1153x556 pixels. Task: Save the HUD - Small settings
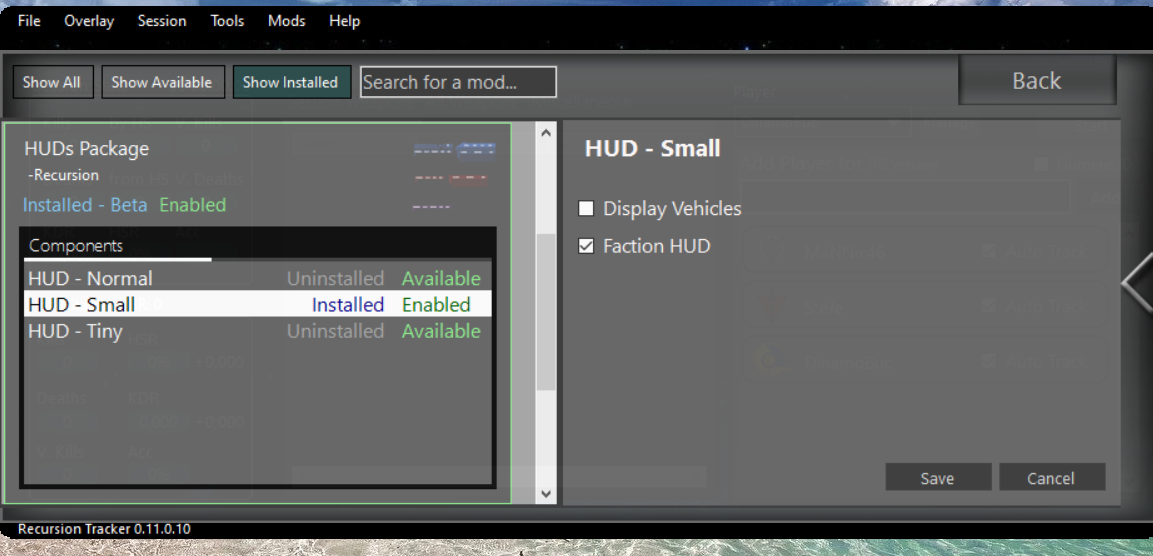pos(937,478)
